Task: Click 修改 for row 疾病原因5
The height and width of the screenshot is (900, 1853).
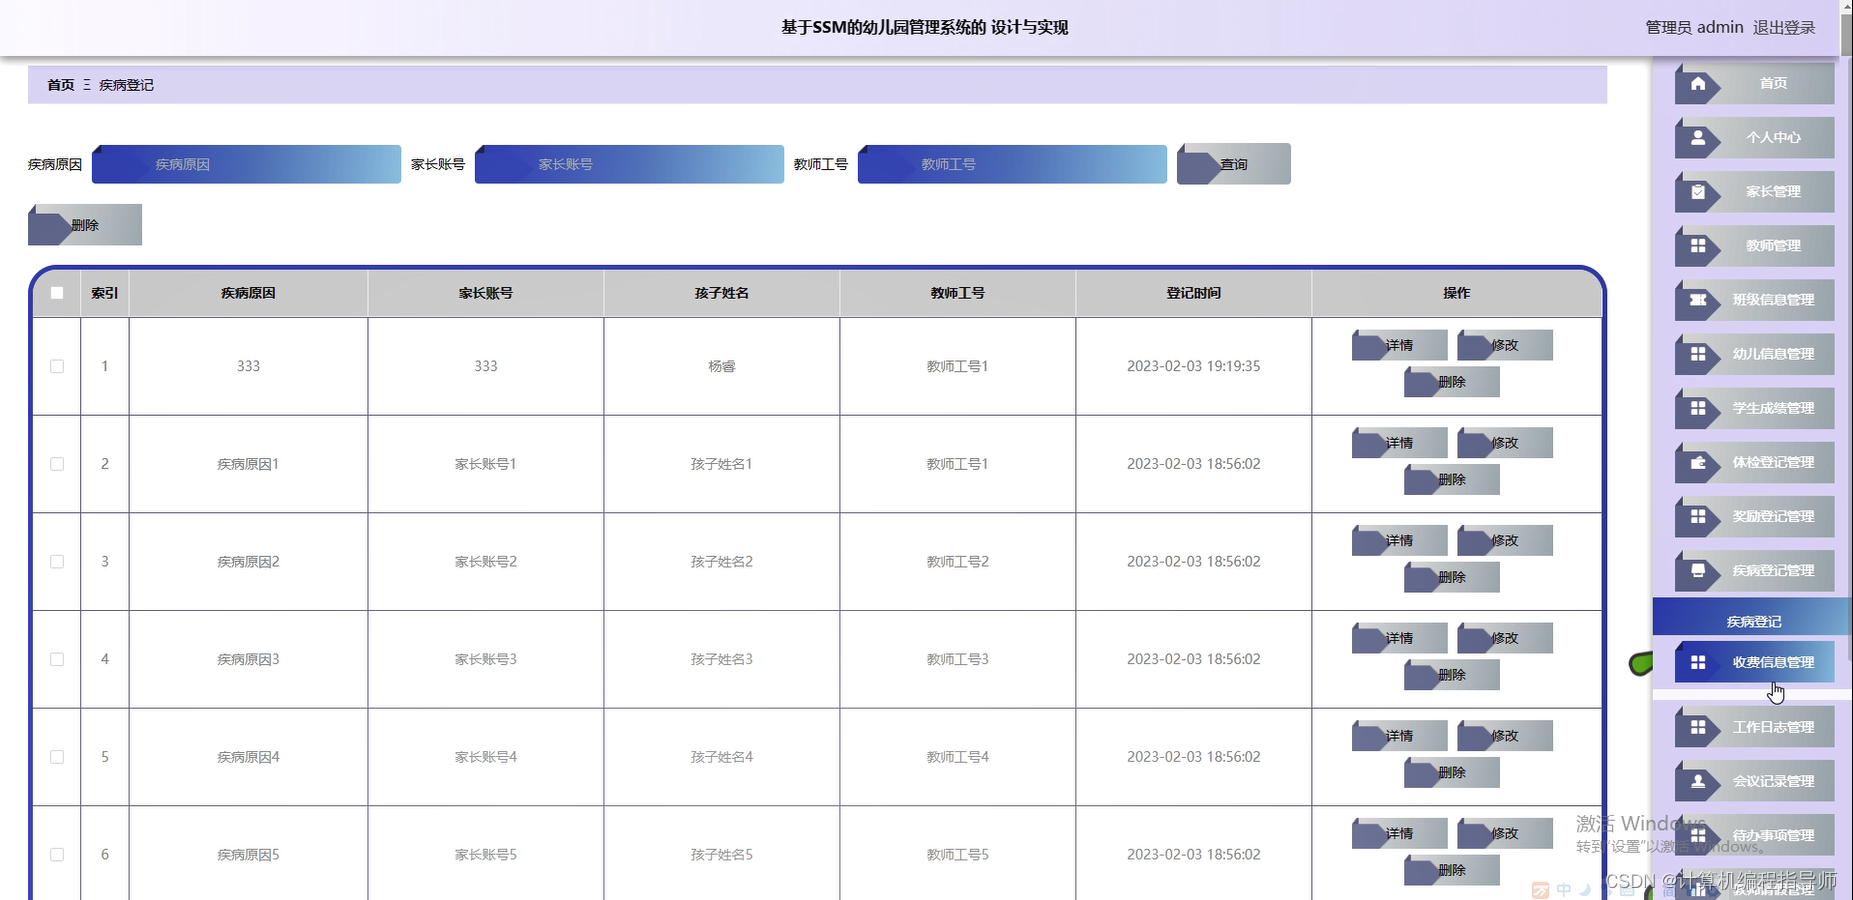Action: coord(1505,833)
